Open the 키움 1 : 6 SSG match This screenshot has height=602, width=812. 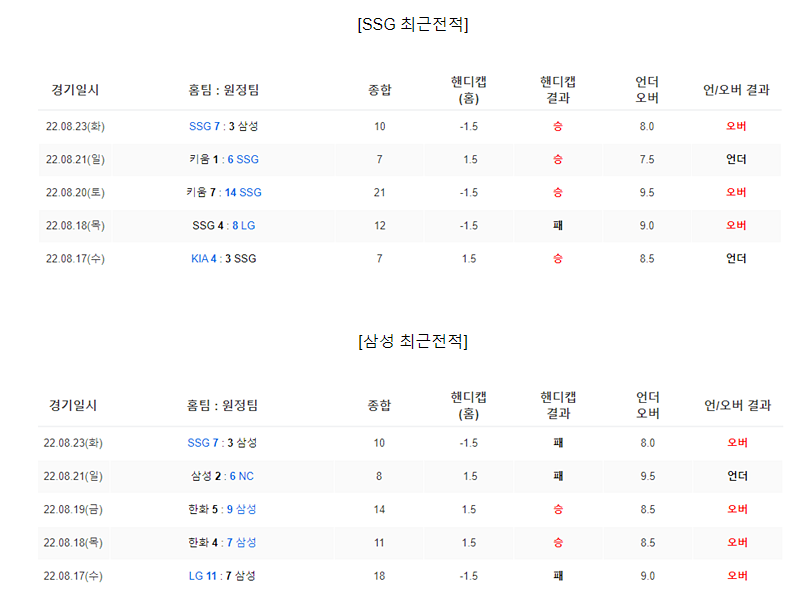point(224,160)
